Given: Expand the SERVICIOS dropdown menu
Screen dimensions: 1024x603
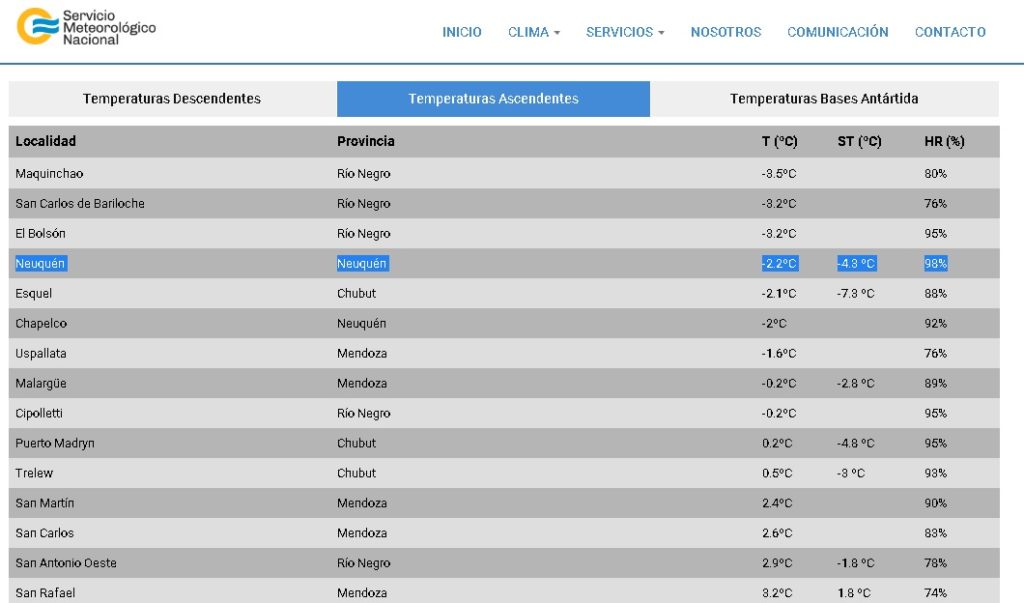Looking at the screenshot, I should coord(624,32).
